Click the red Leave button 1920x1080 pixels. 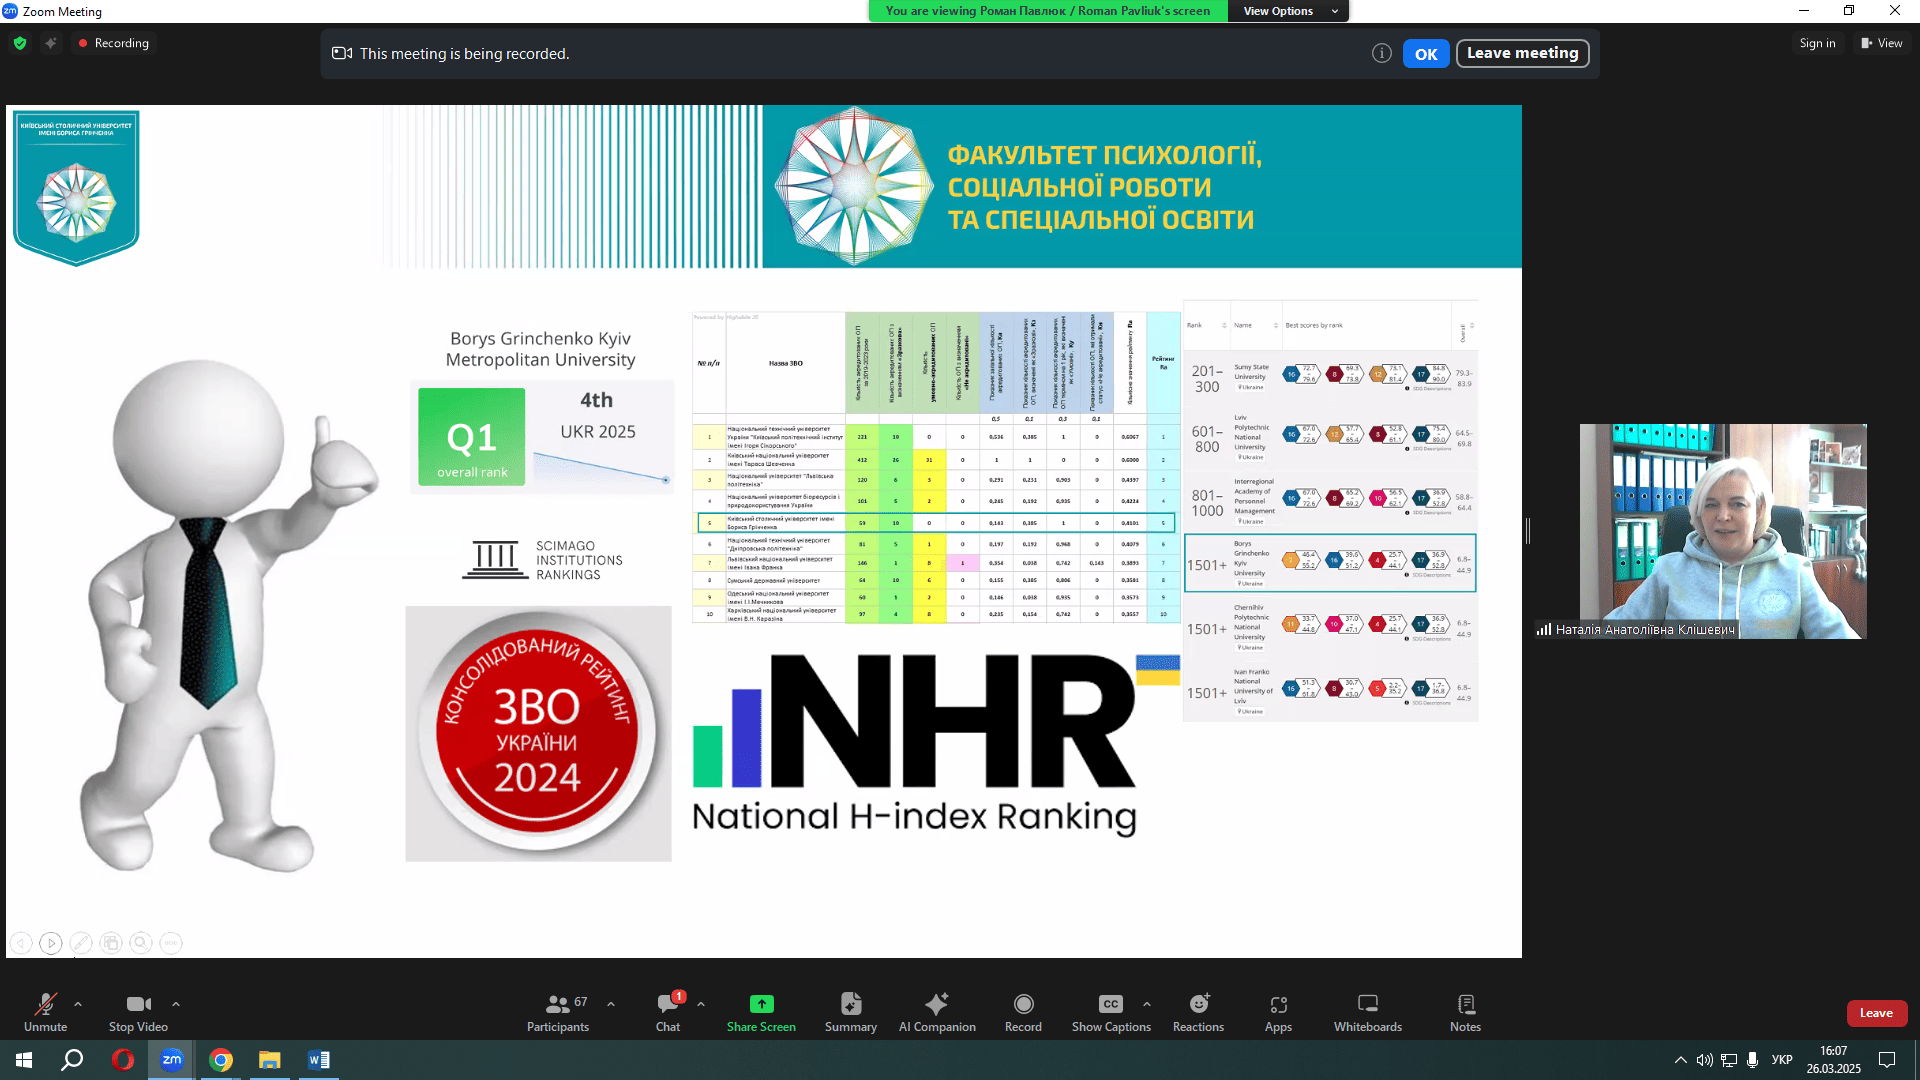(1876, 1013)
